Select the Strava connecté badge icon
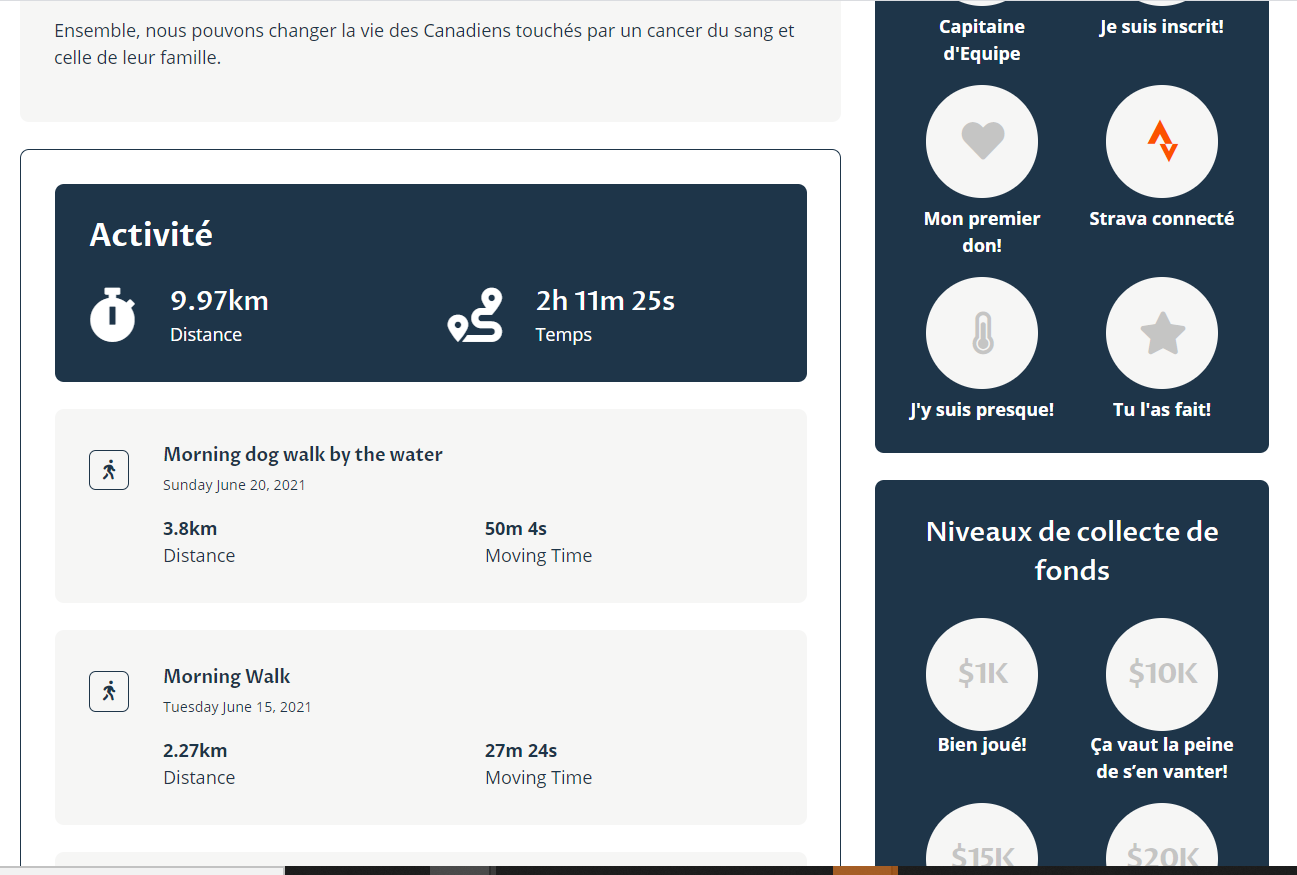This screenshot has height=875, width=1297. click(1162, 141)
